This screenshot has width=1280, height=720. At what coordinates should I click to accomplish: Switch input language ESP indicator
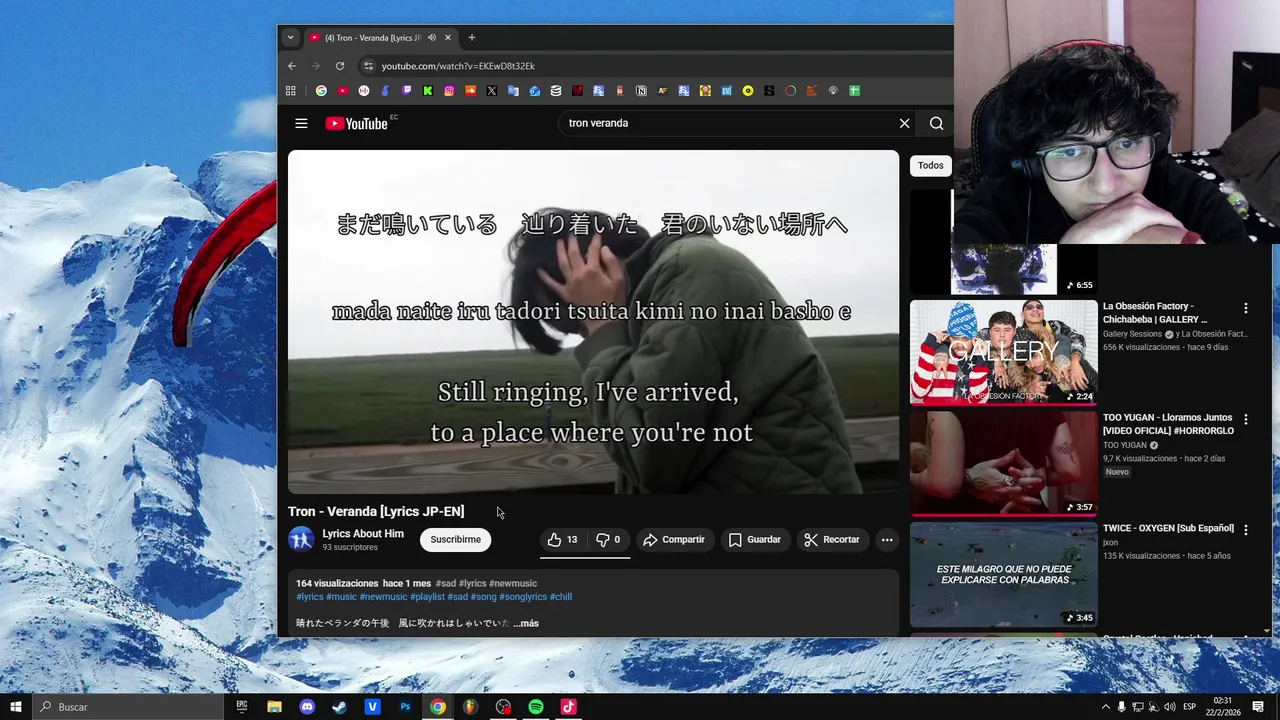click(x=1189, y=707)
